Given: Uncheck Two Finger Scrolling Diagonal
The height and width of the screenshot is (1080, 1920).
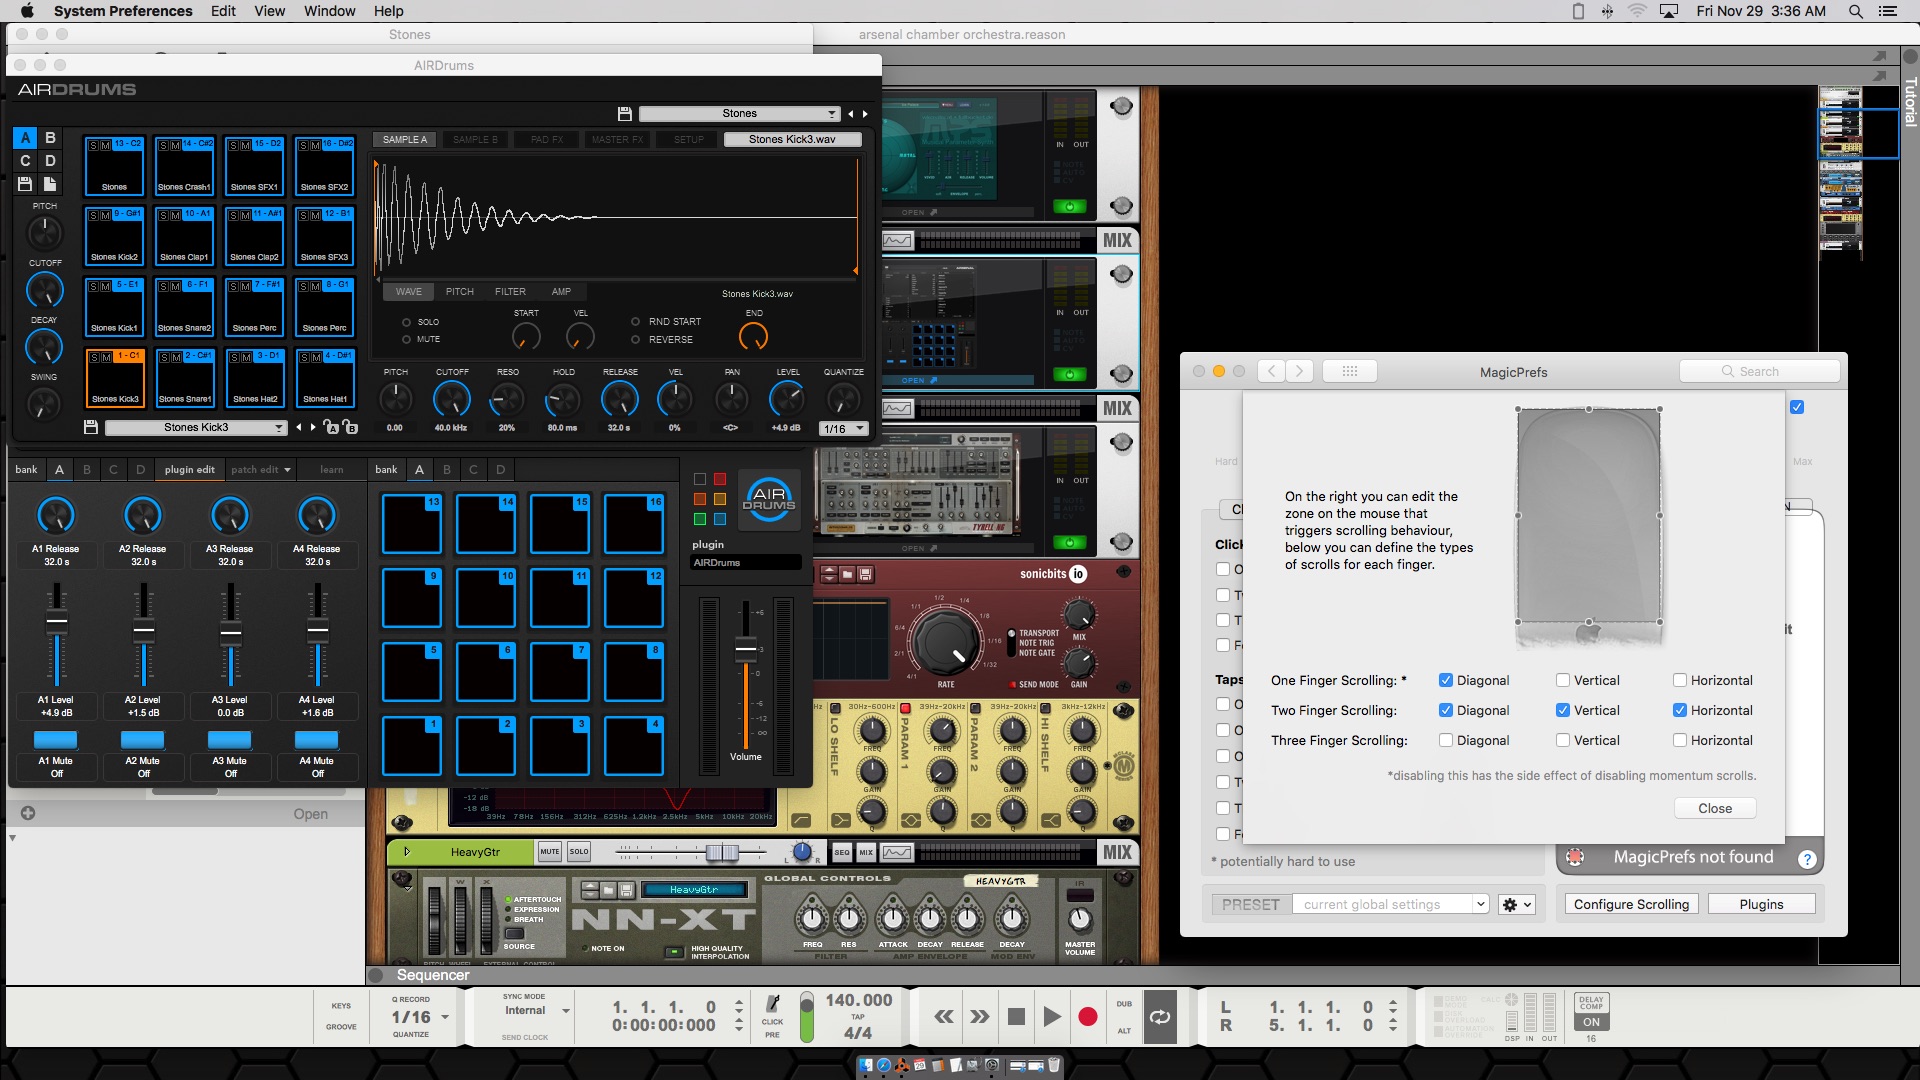Looking at the screenshot, I should pyautogui.click(x=1446, y=710).
